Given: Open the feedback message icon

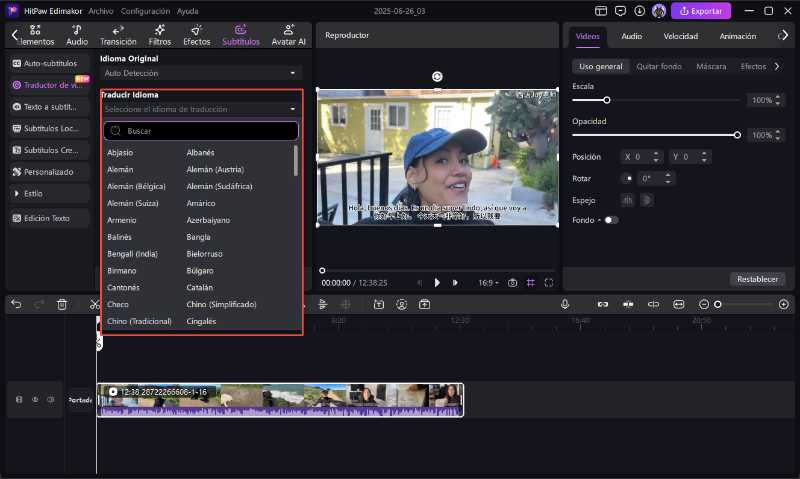Looking at the screenshot, I should (620, 11).
